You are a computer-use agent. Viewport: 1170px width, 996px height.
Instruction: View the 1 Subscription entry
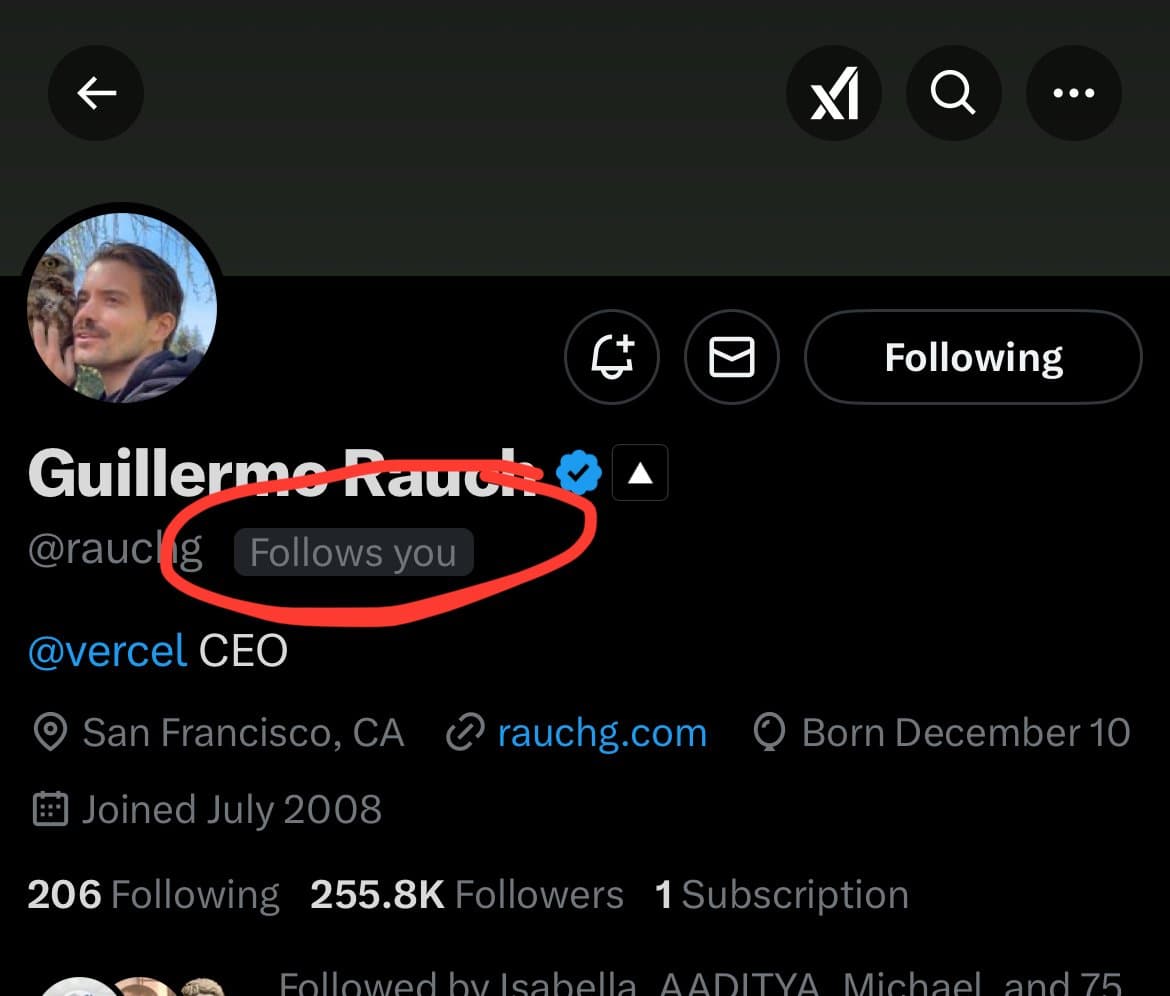point(781,895)
